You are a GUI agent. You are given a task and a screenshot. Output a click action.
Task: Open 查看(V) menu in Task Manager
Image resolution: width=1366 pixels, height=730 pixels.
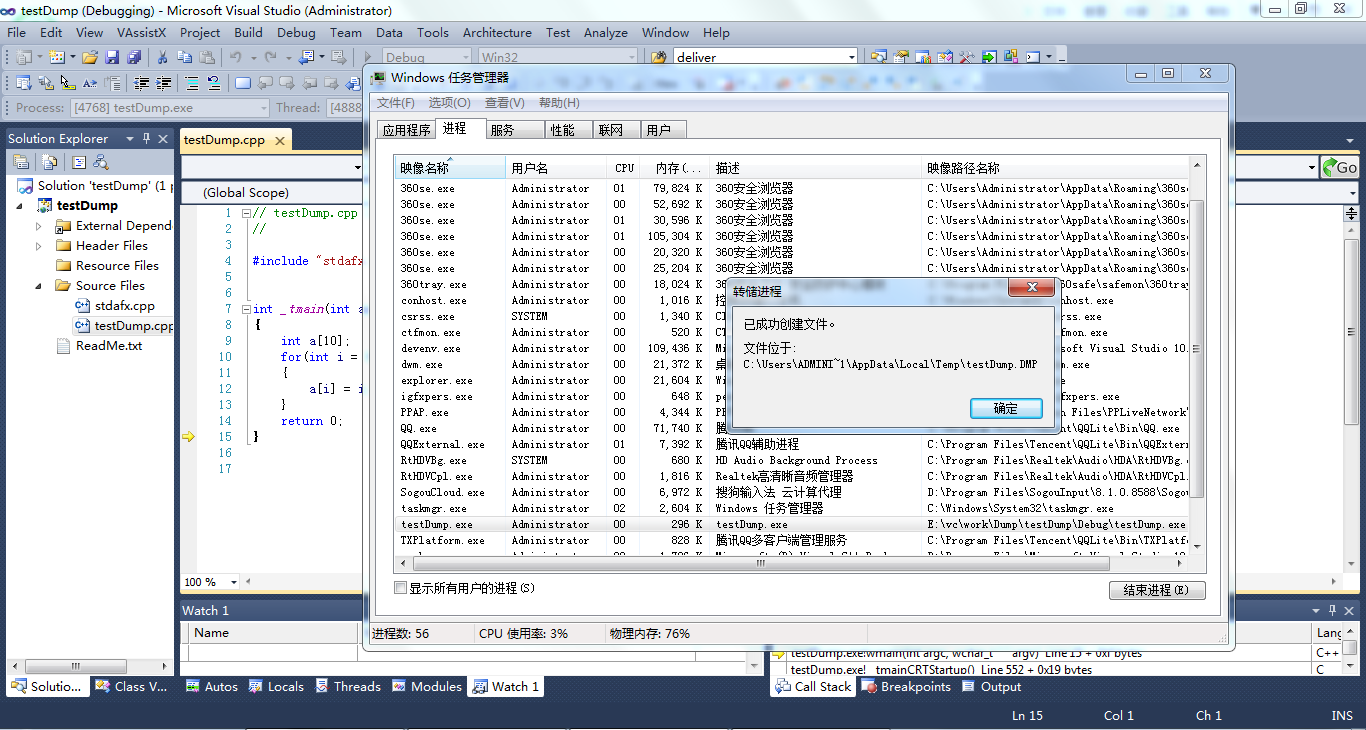click(x=504, y=103)
